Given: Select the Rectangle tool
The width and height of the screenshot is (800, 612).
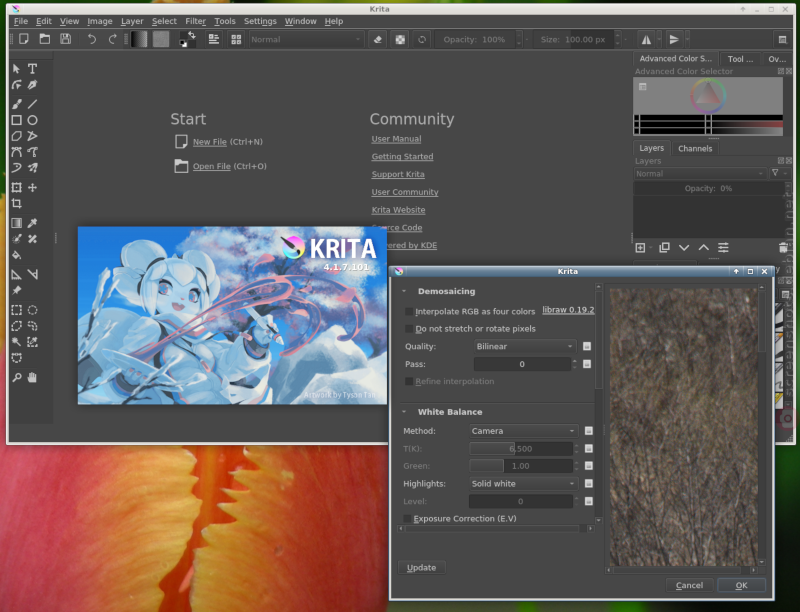Looking at the screenshot, I should tap(16, 120).
